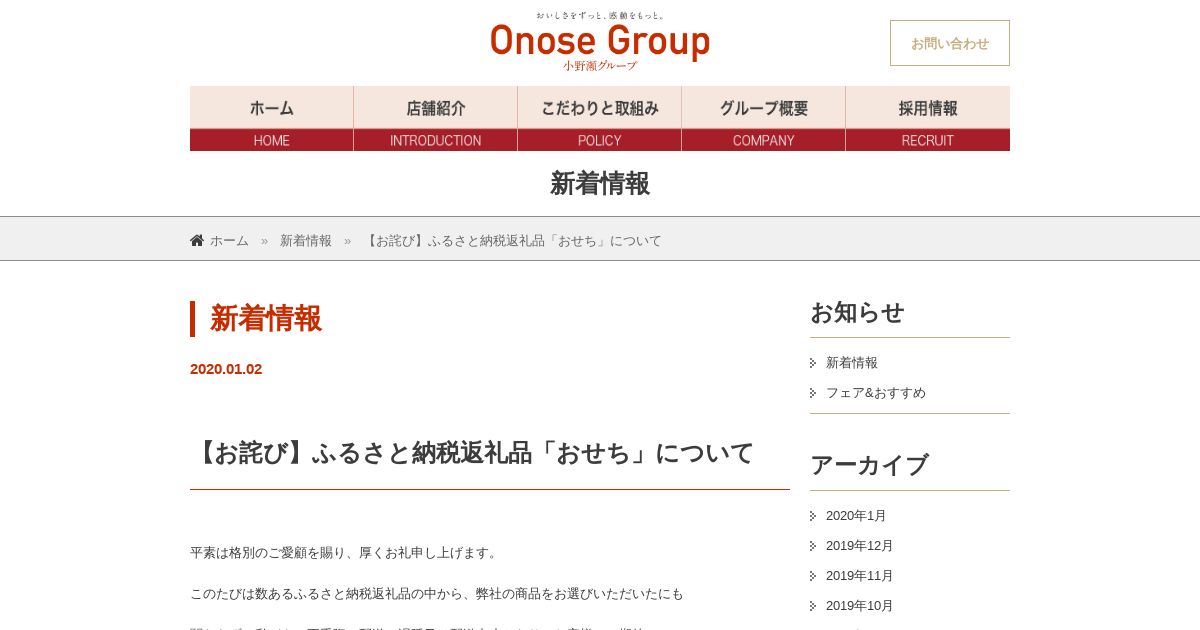1200x630 pixels.
Task: Open the 2019年10月 archive
Action: pos(860,606)
